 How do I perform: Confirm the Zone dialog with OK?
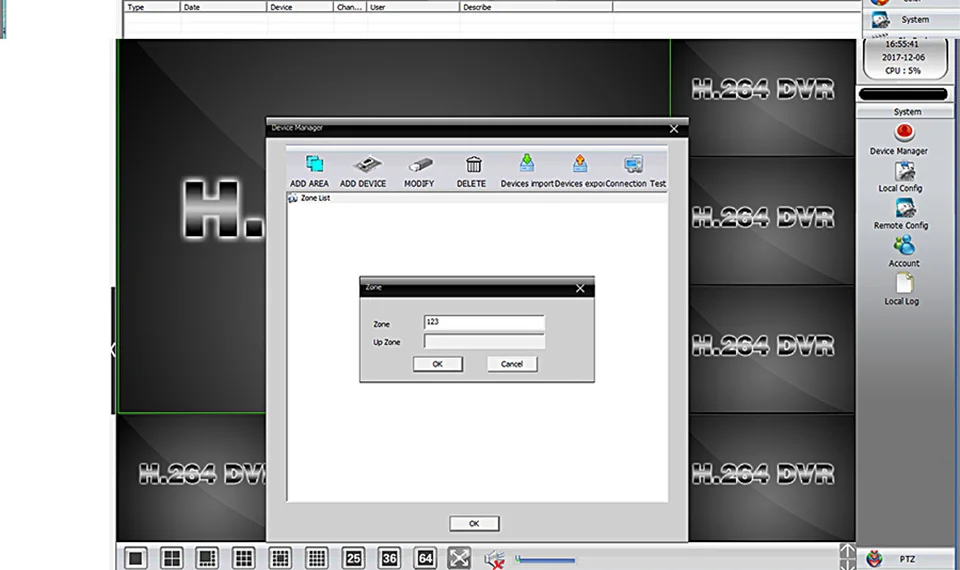point(438,364)
